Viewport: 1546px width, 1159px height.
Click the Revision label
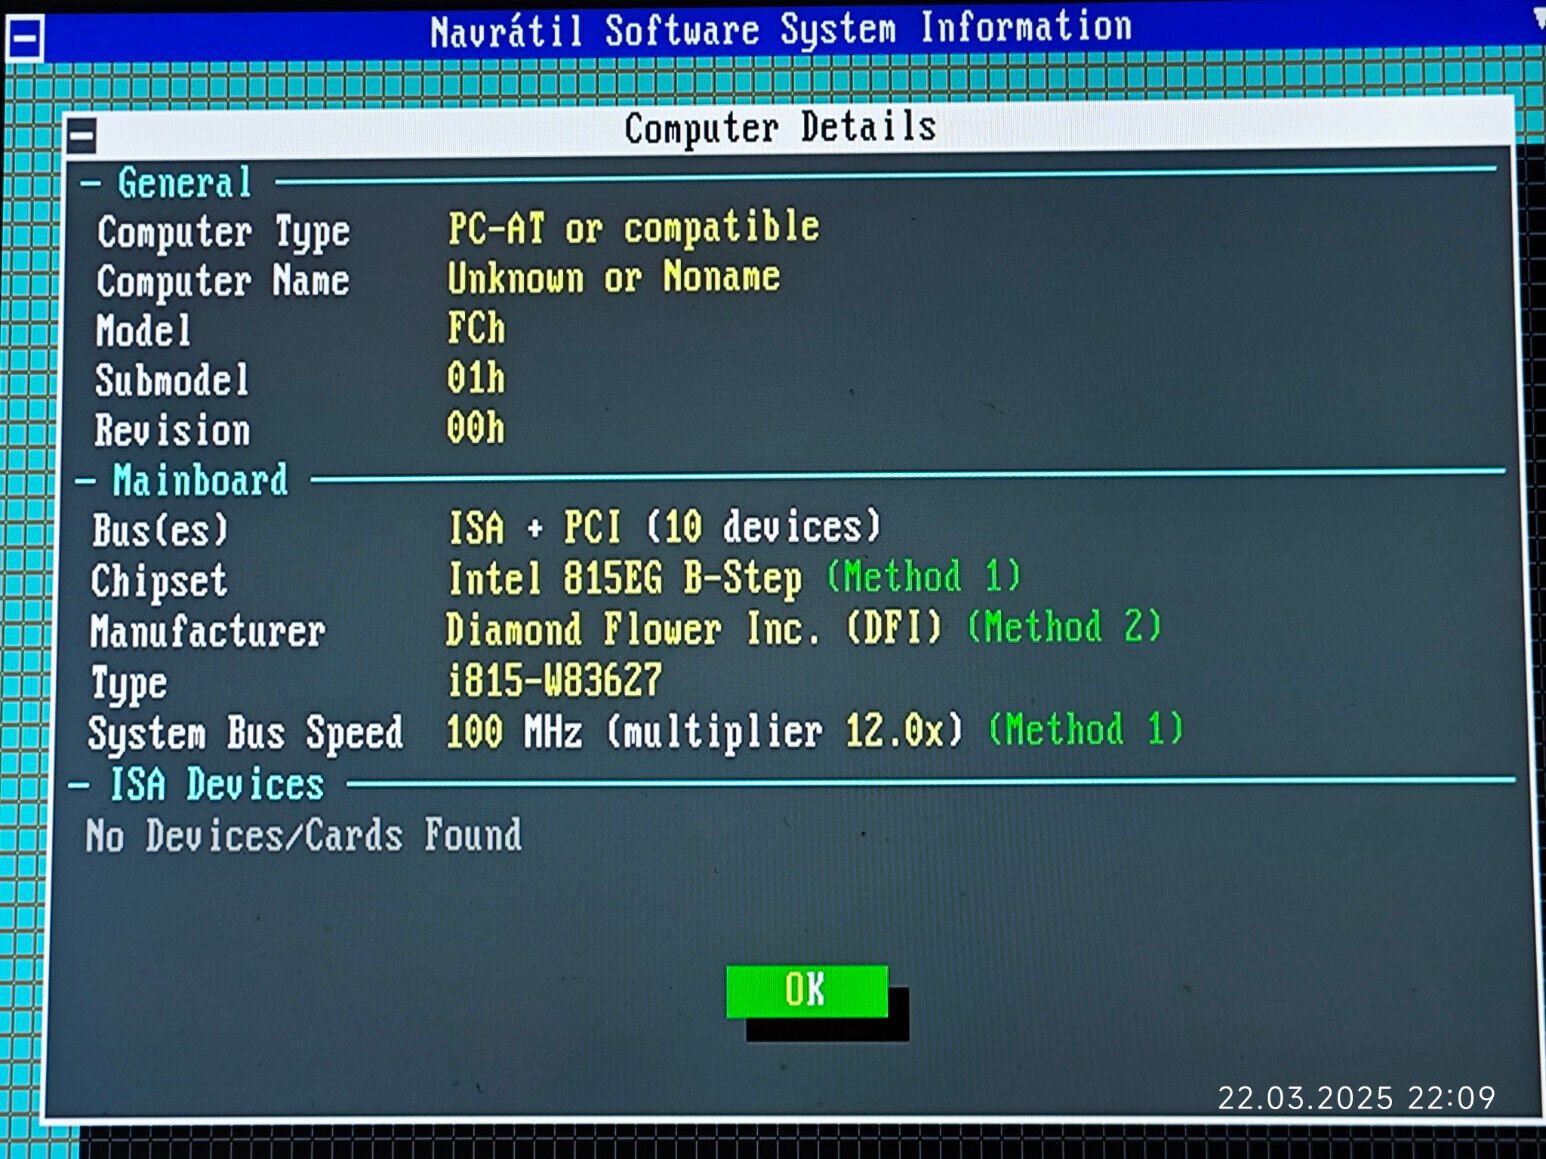[172, 431]
